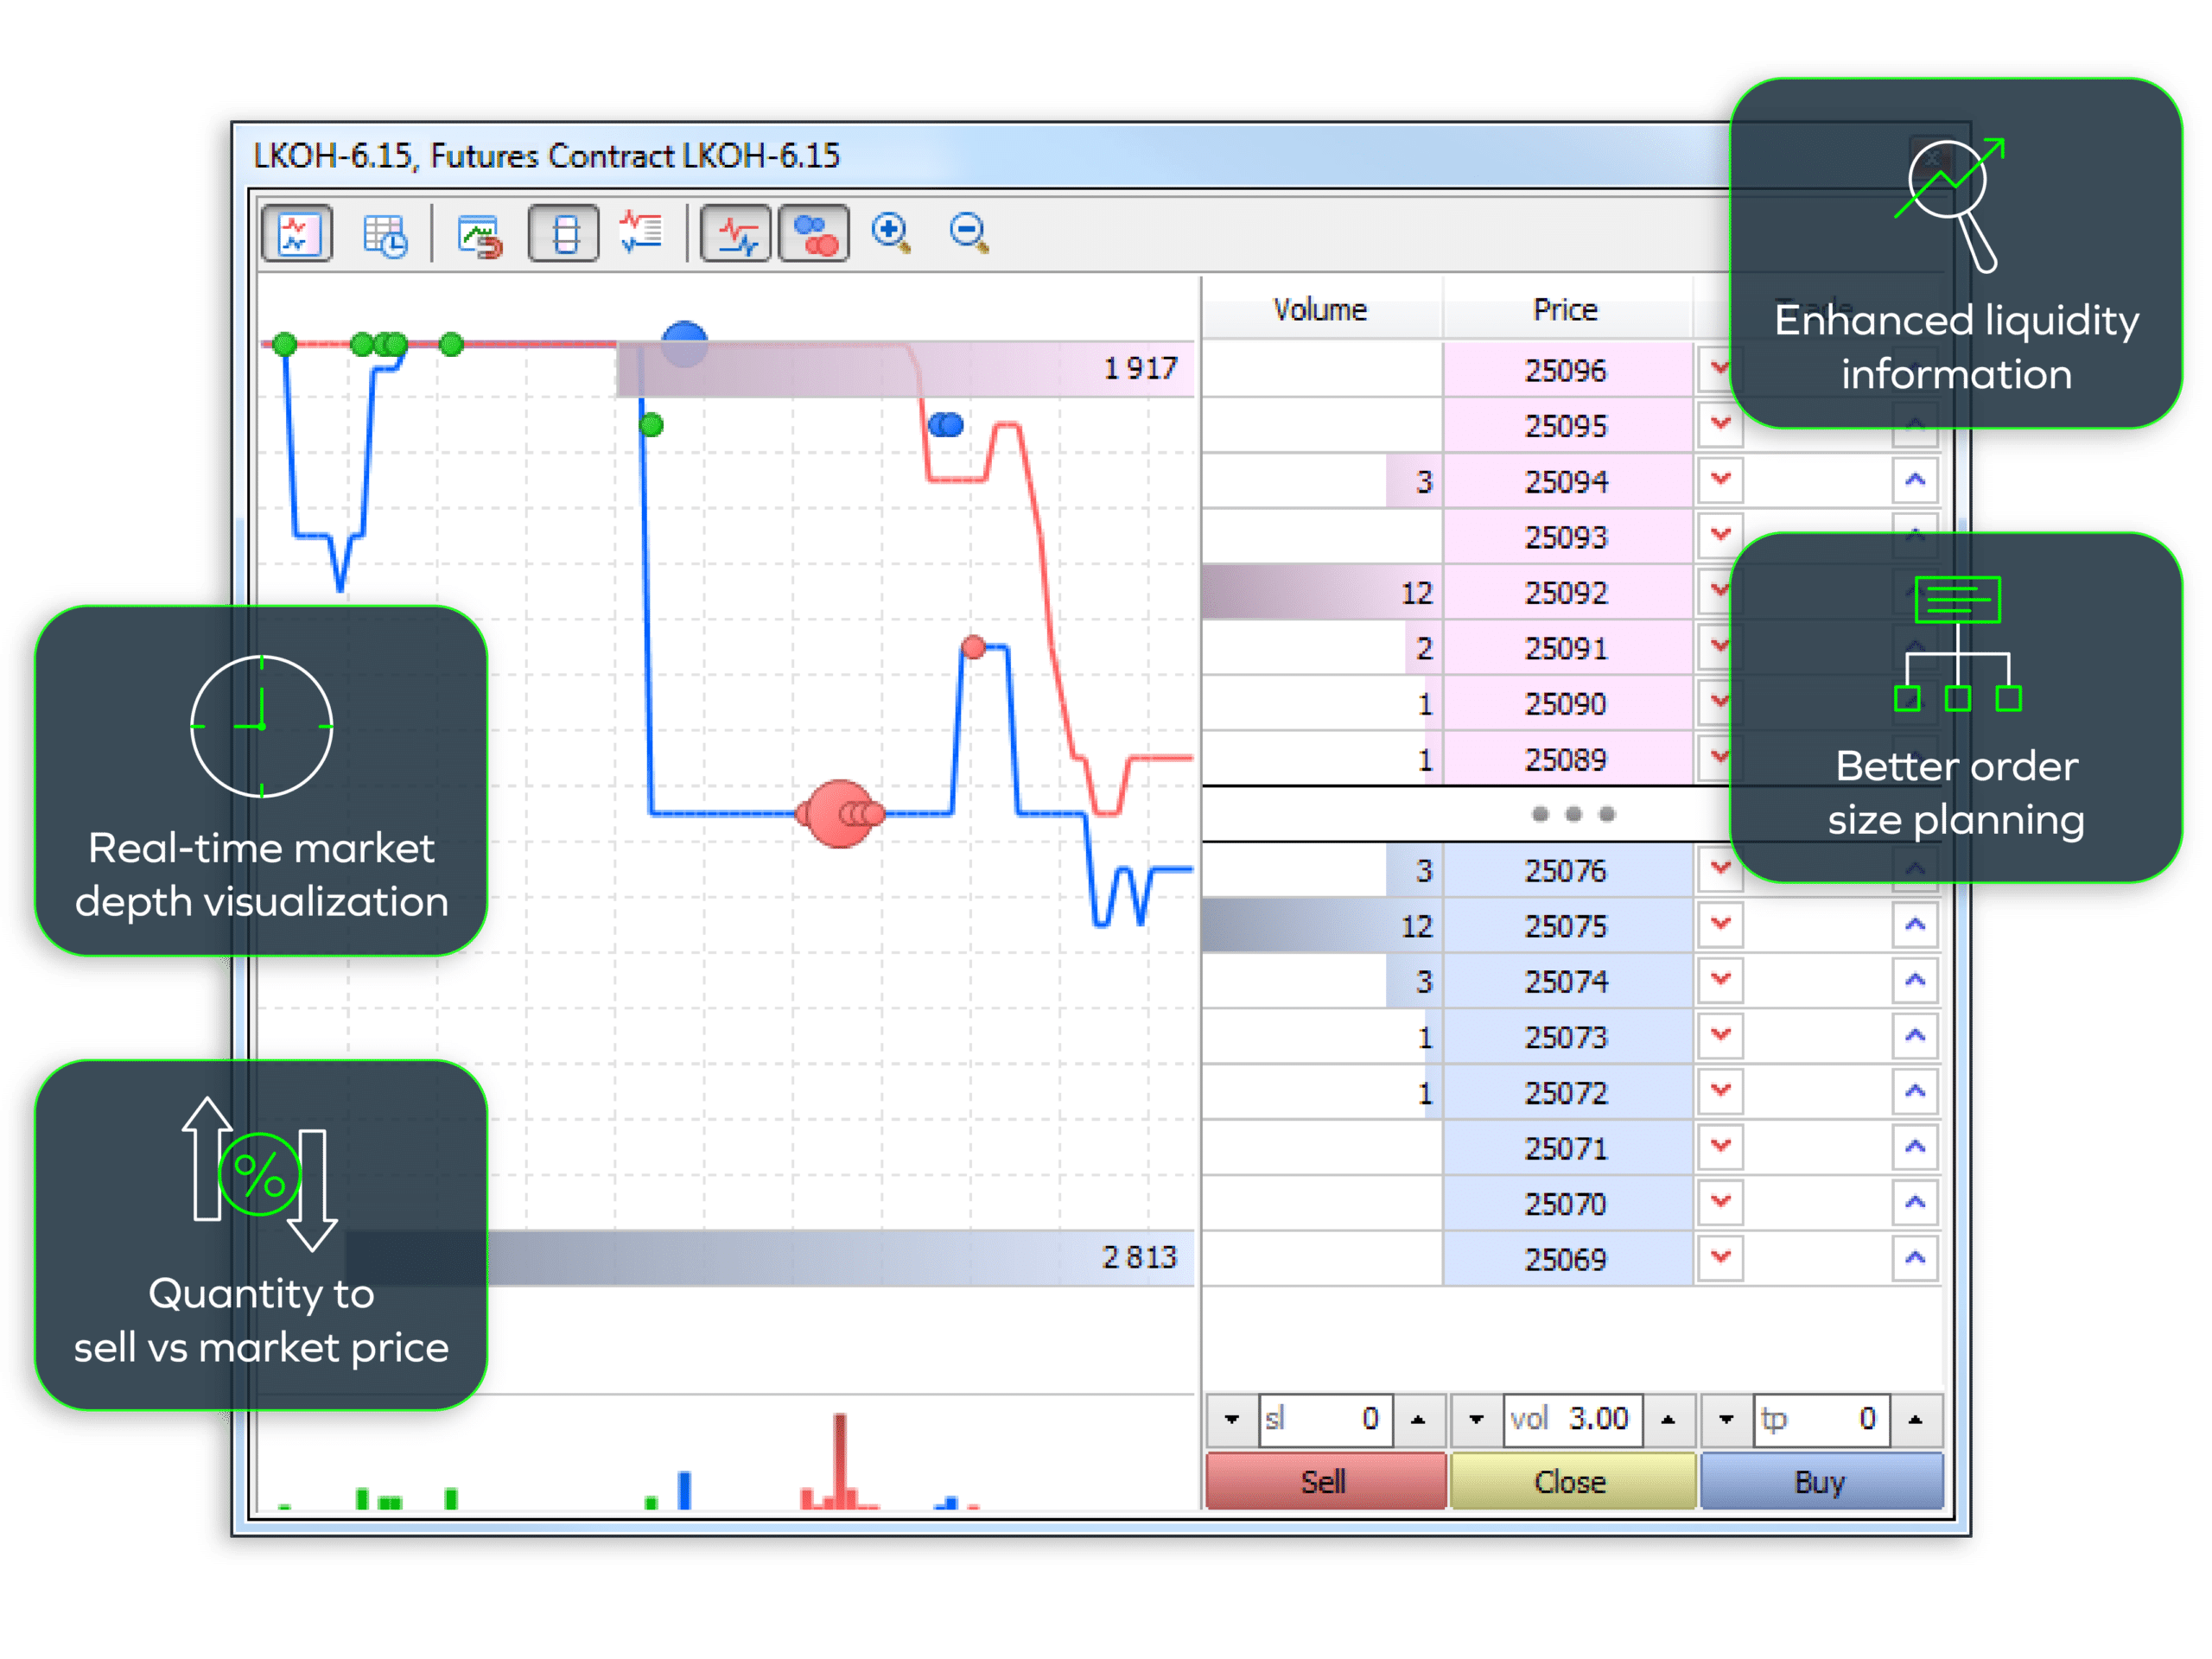Image resolution: width=2212 pixels, height=1659 pixels.
Task: Click the zoom in magnifier icon
Action: 890,232
